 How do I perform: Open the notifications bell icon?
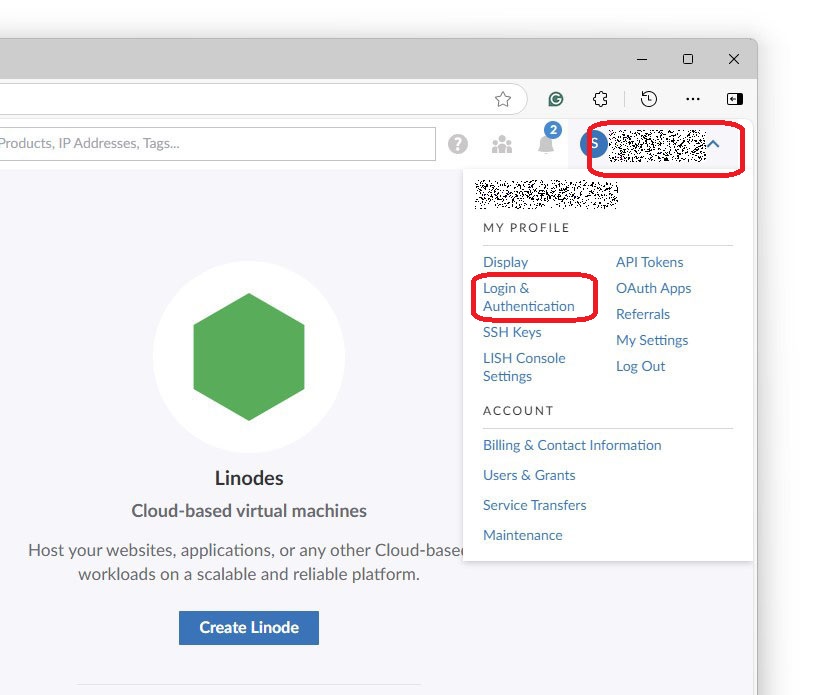(x=546, y=144)
